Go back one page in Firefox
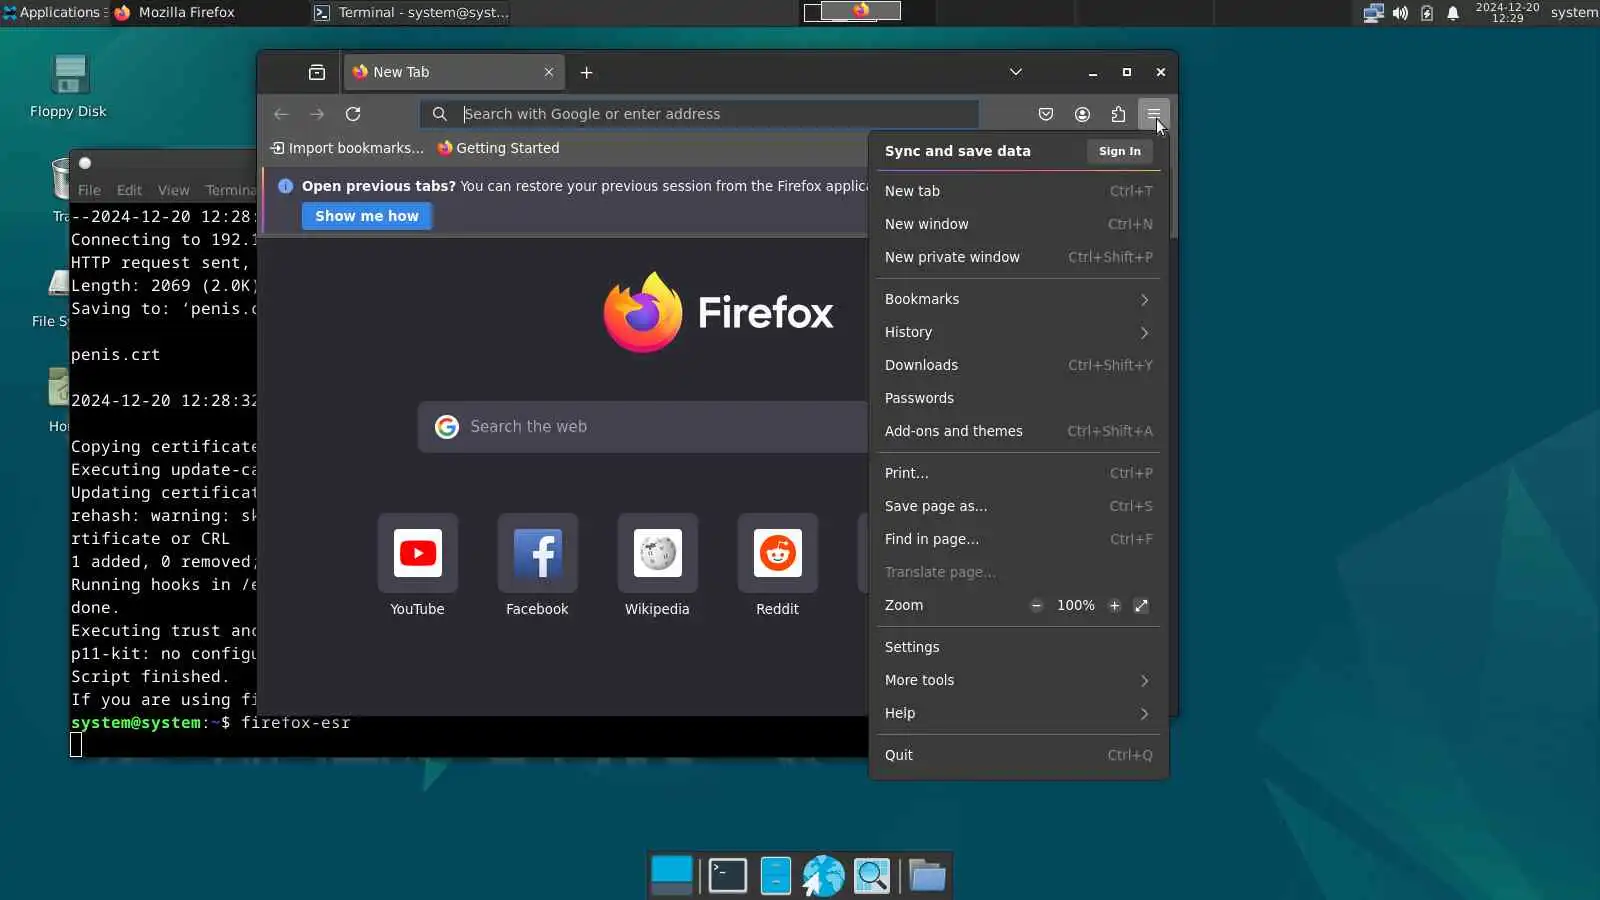 [281, 114]
